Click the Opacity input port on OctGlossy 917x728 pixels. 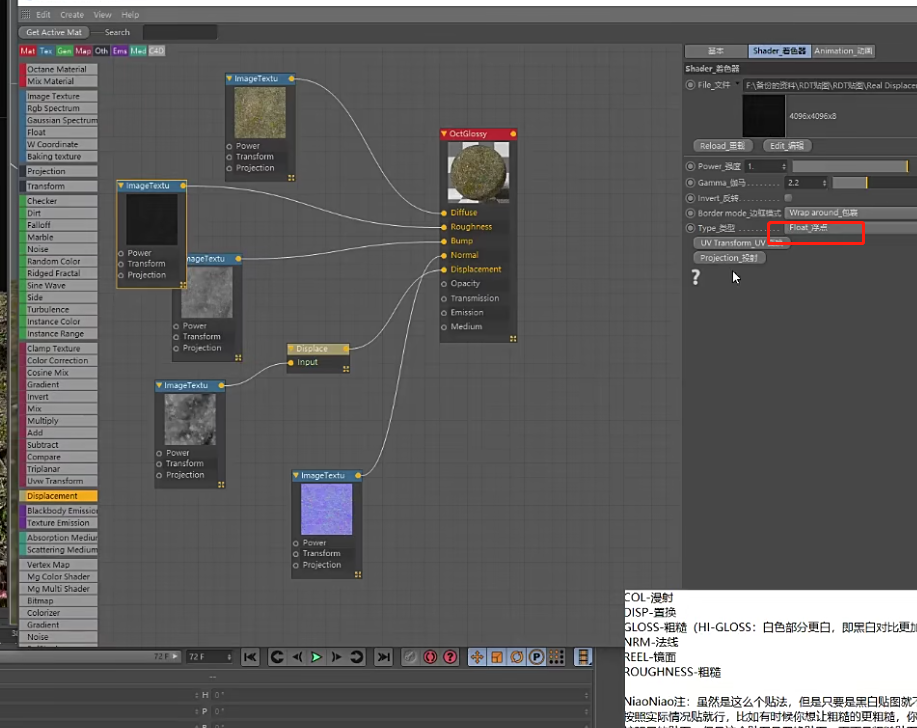pos(444,284)
